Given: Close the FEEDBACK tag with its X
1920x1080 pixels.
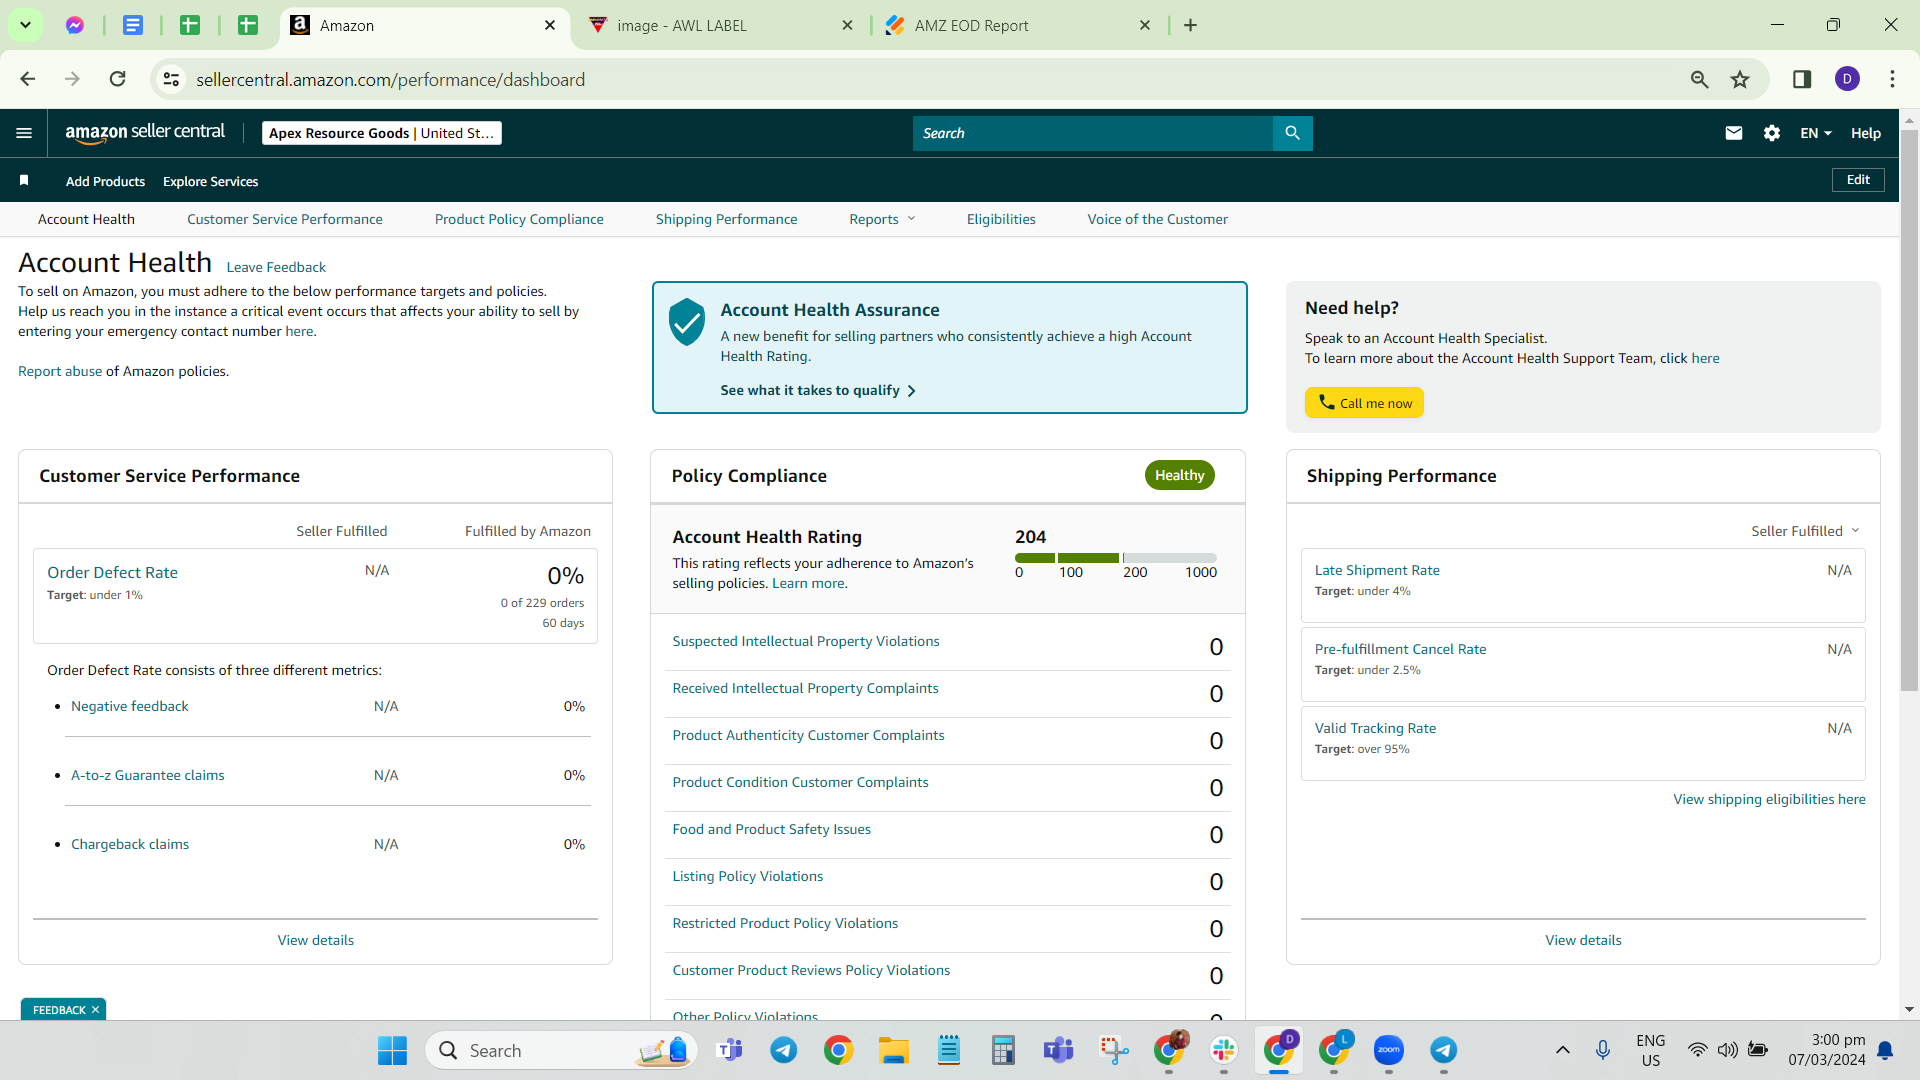Looking at the screenshot, I should click(96, 1010).
